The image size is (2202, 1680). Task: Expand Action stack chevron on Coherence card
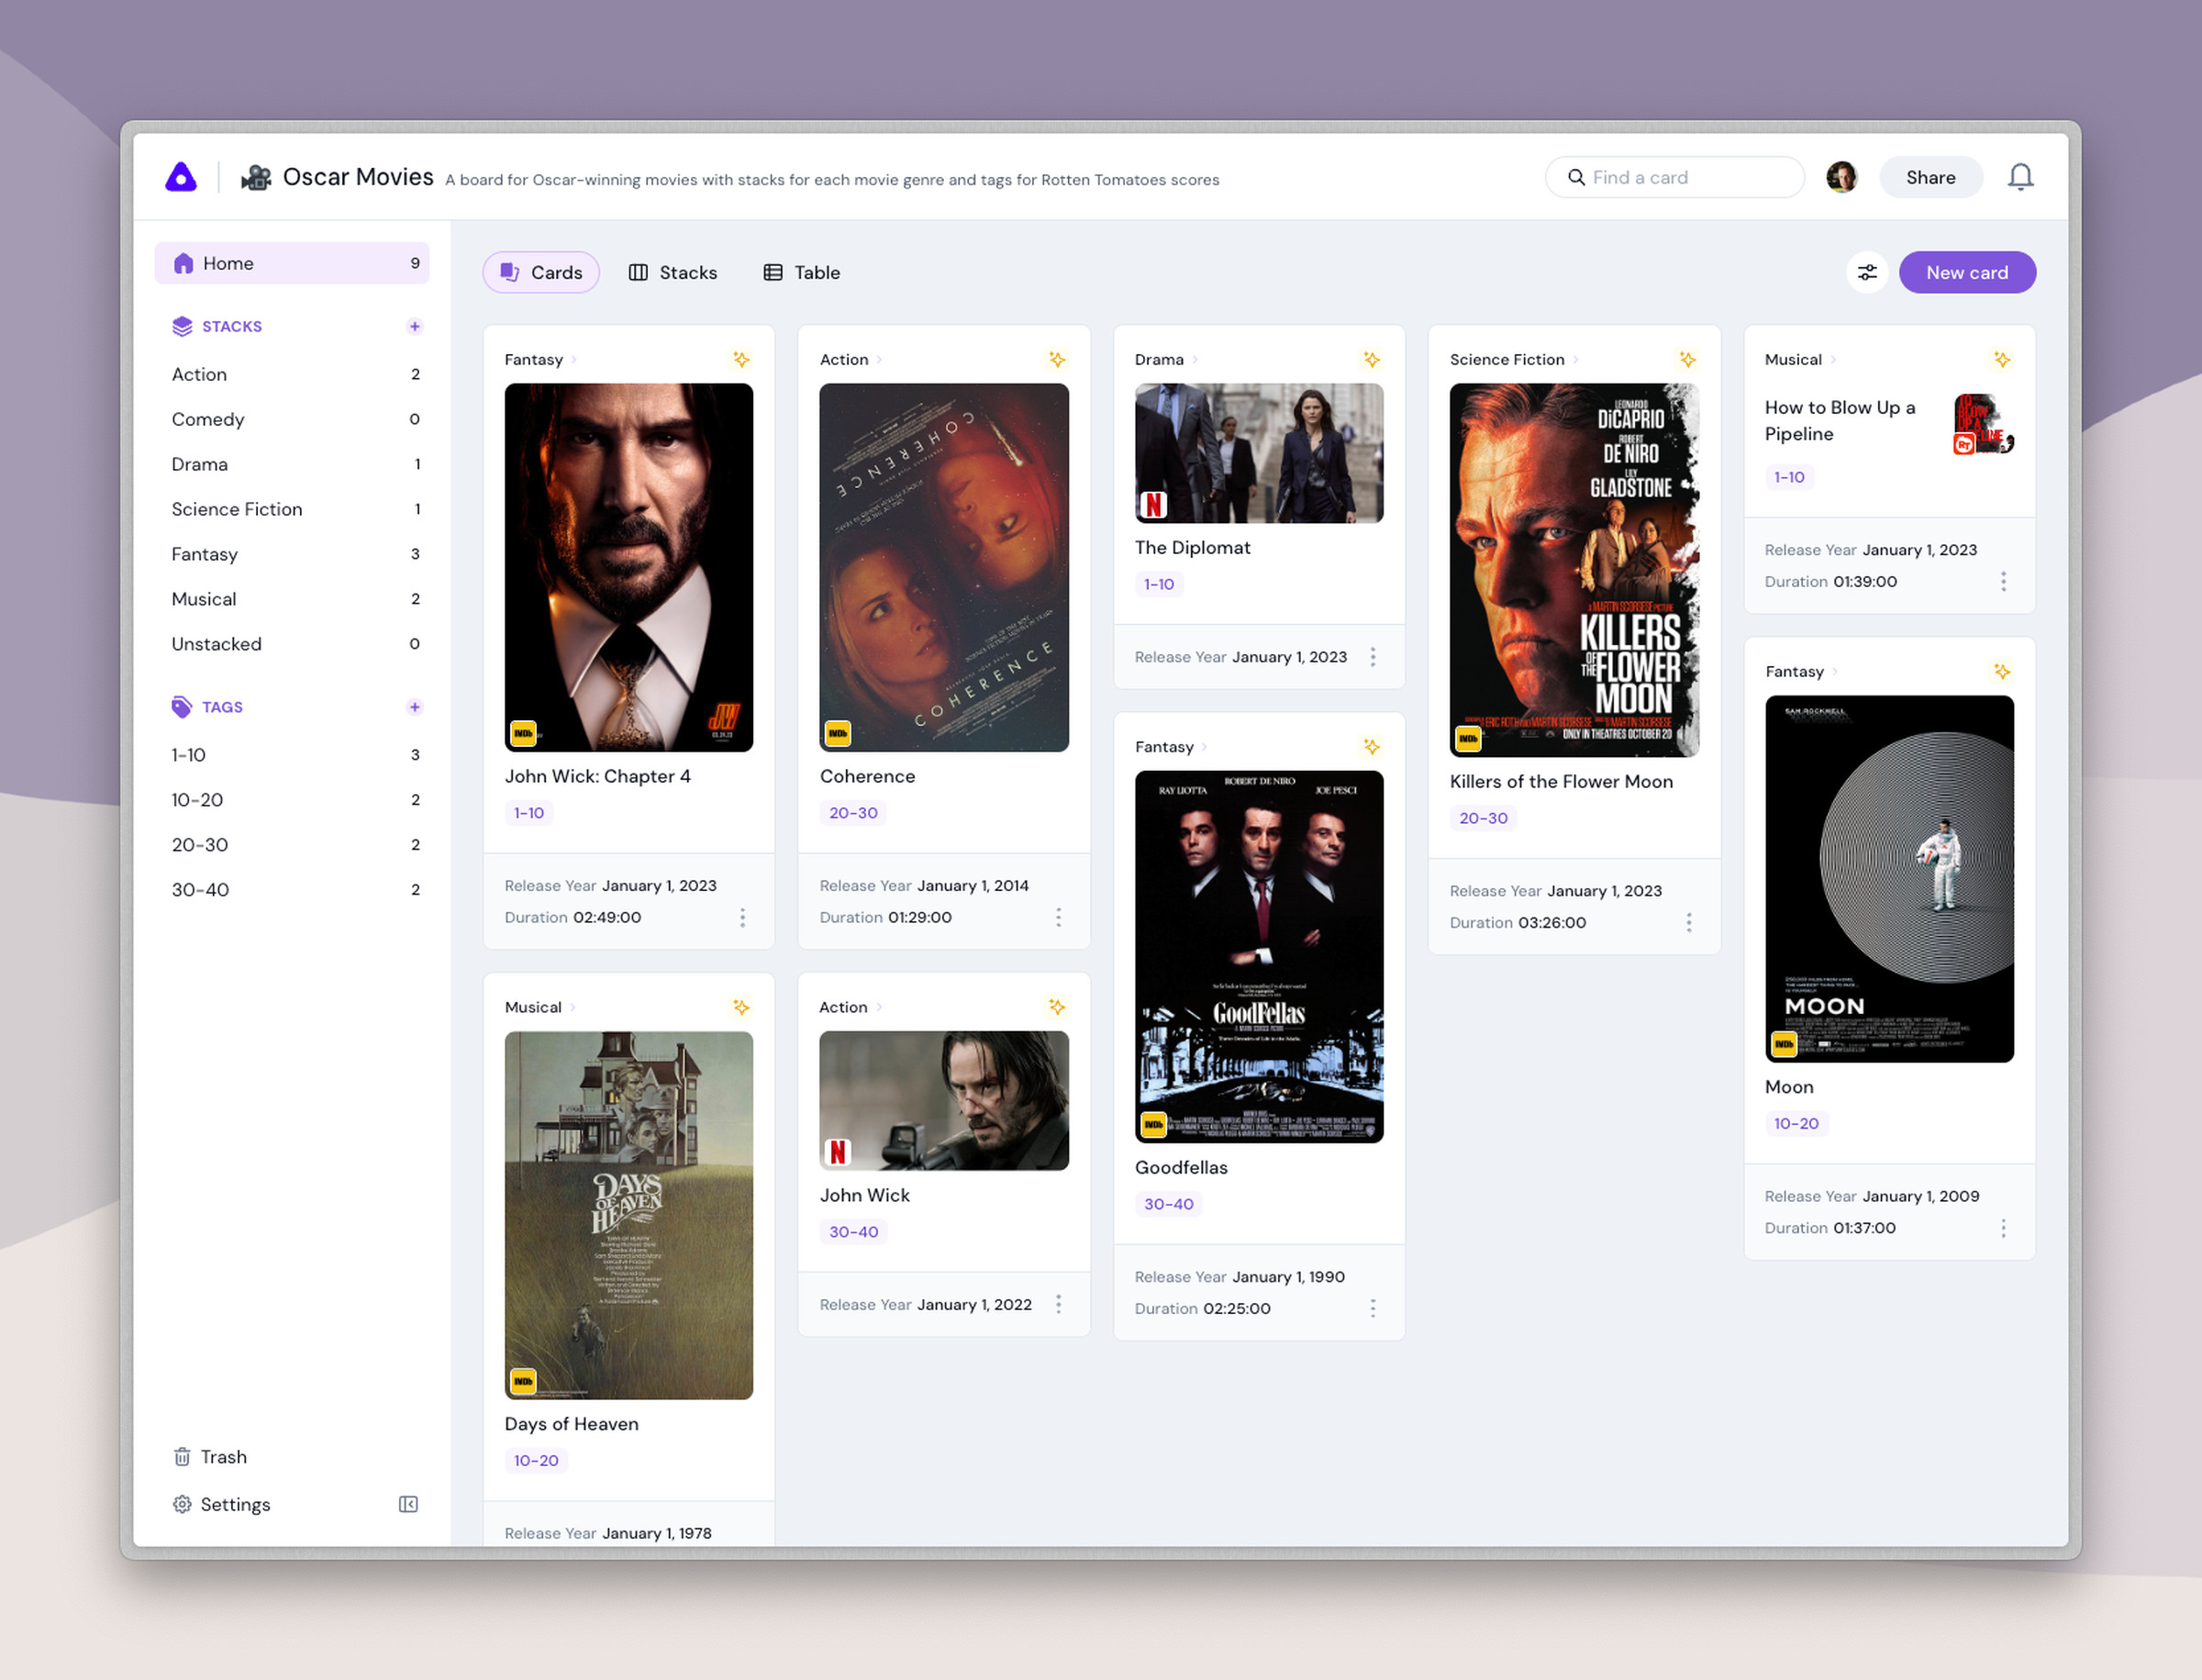879,360
